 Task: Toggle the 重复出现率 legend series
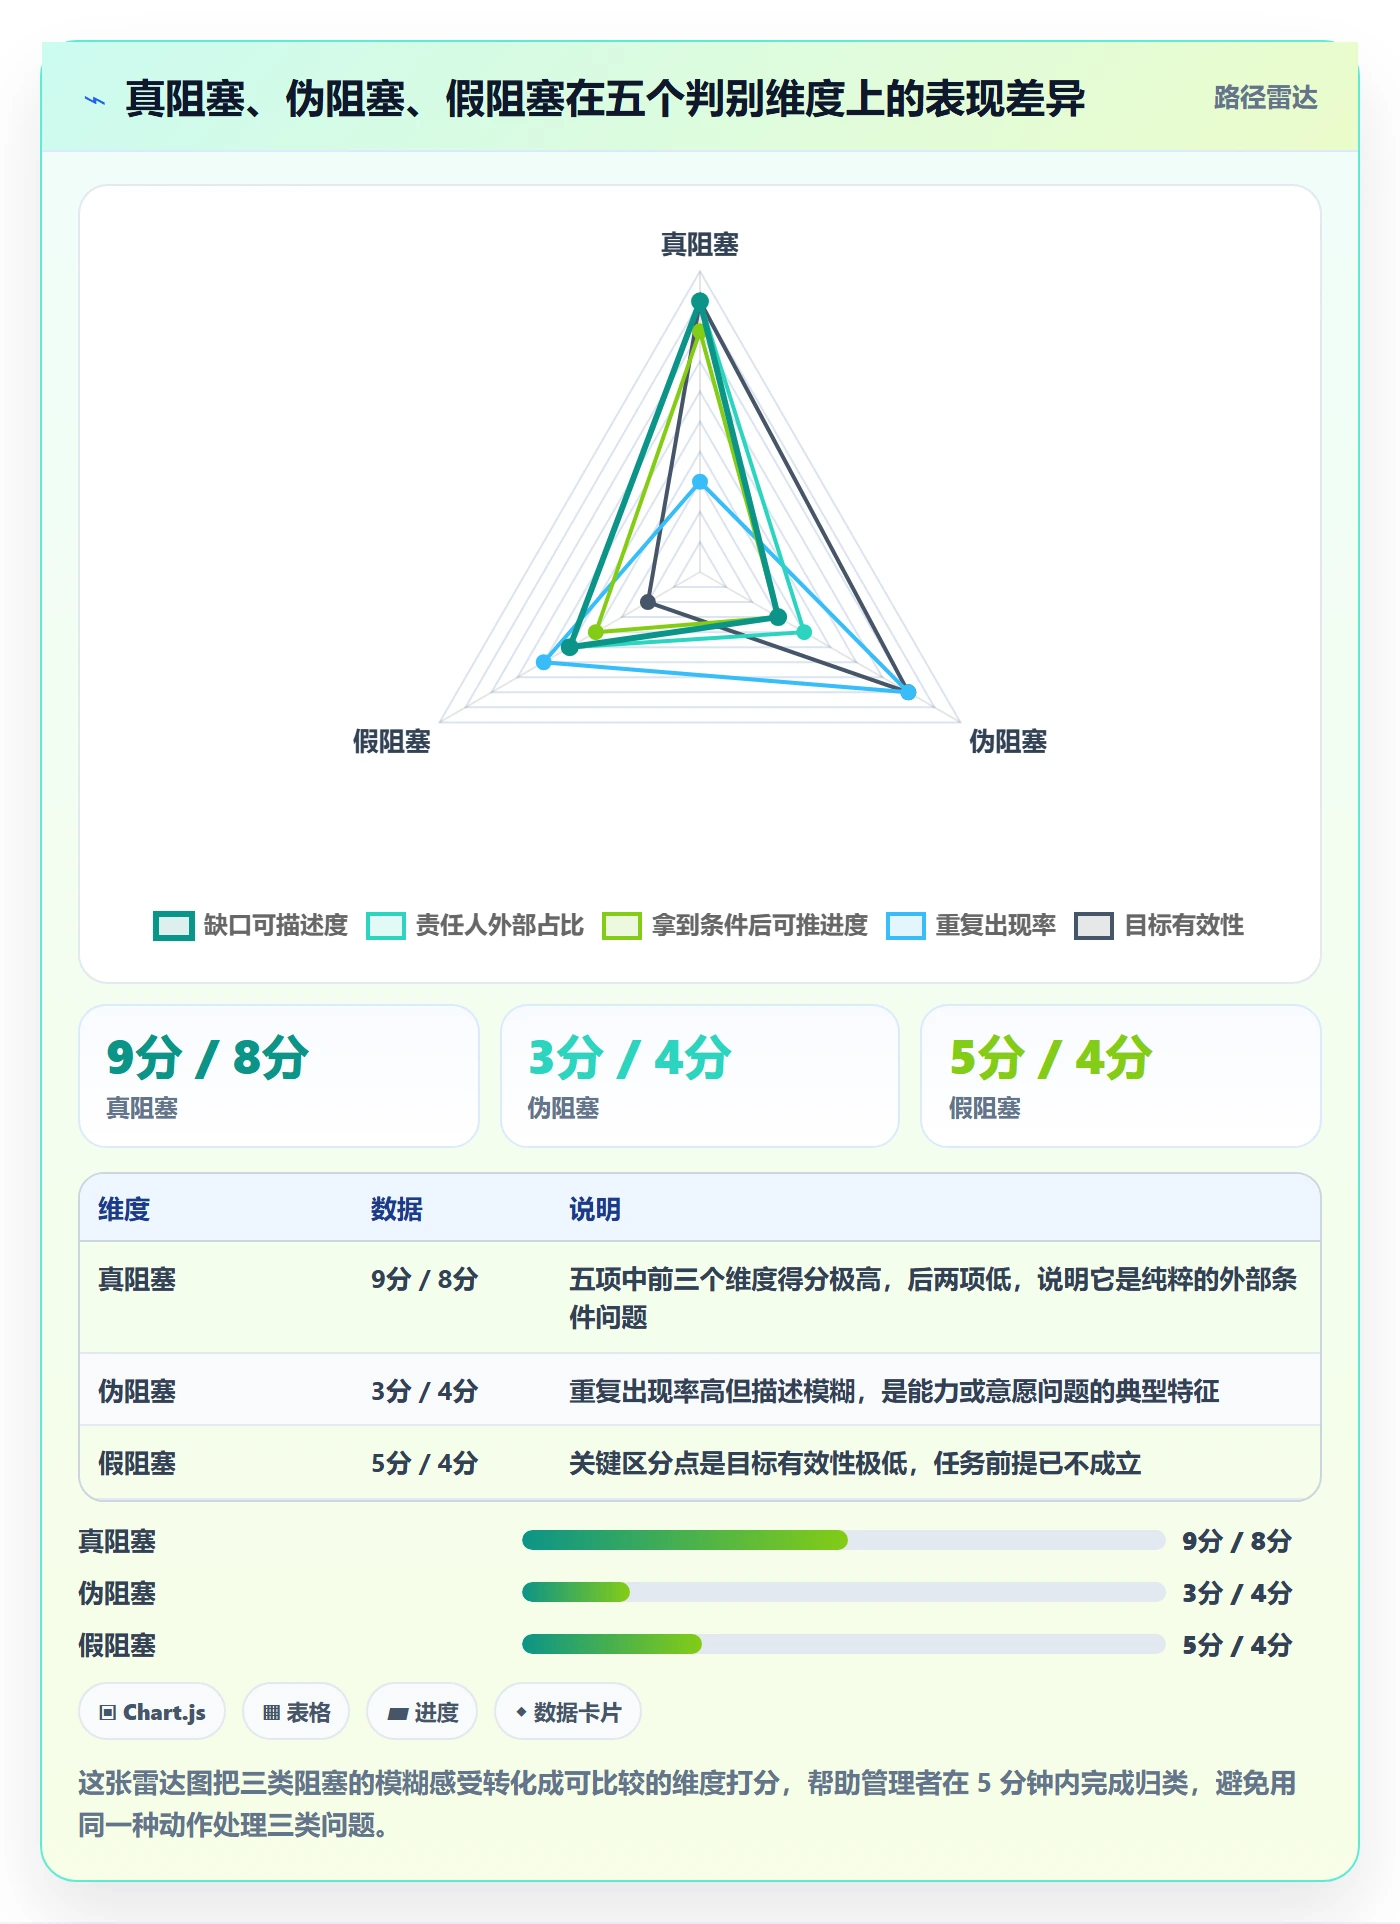971,926
